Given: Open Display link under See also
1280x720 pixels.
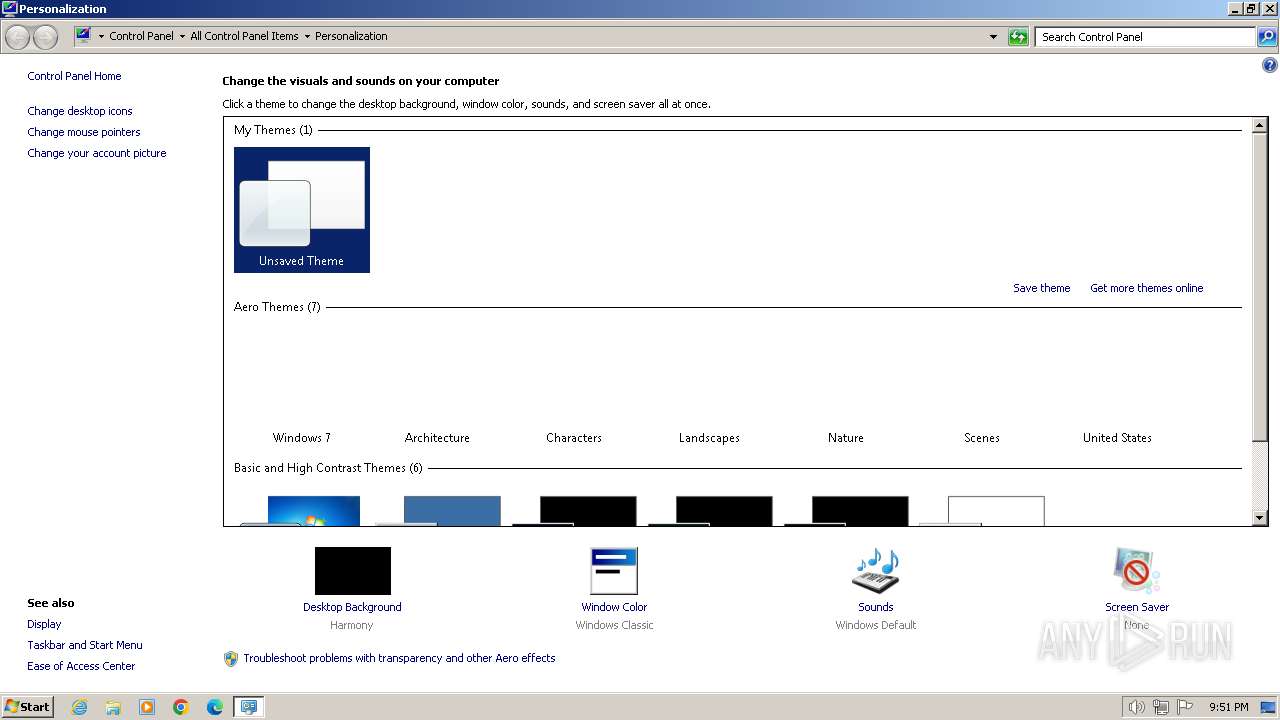Looking at the screenshot, I should 44,624.
